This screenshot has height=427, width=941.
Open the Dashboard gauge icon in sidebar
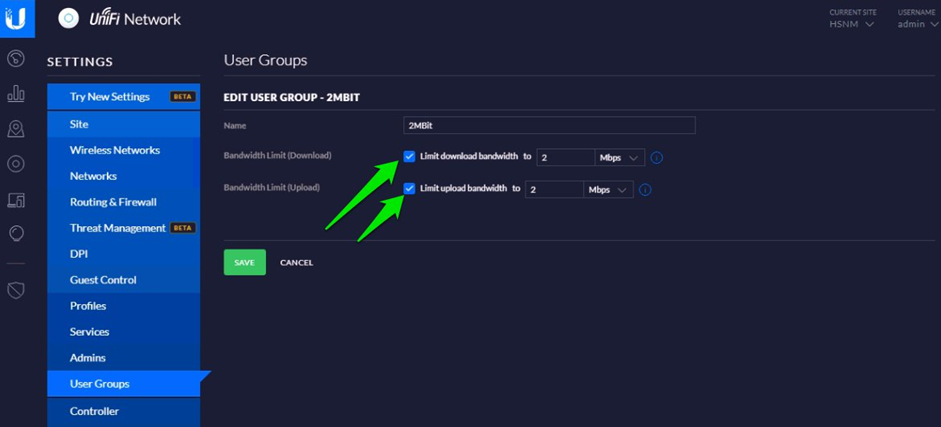(16, 58)
